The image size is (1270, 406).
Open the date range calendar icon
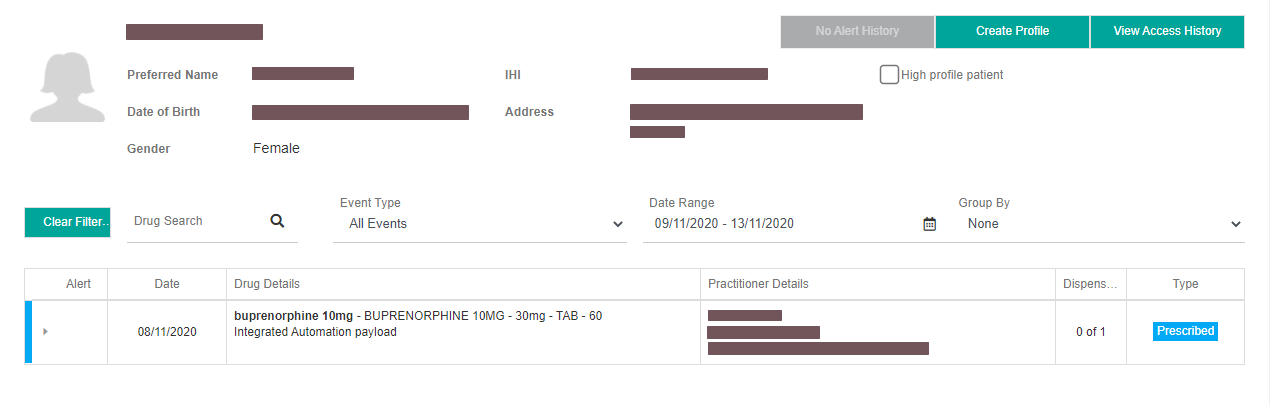click(929, 224)
